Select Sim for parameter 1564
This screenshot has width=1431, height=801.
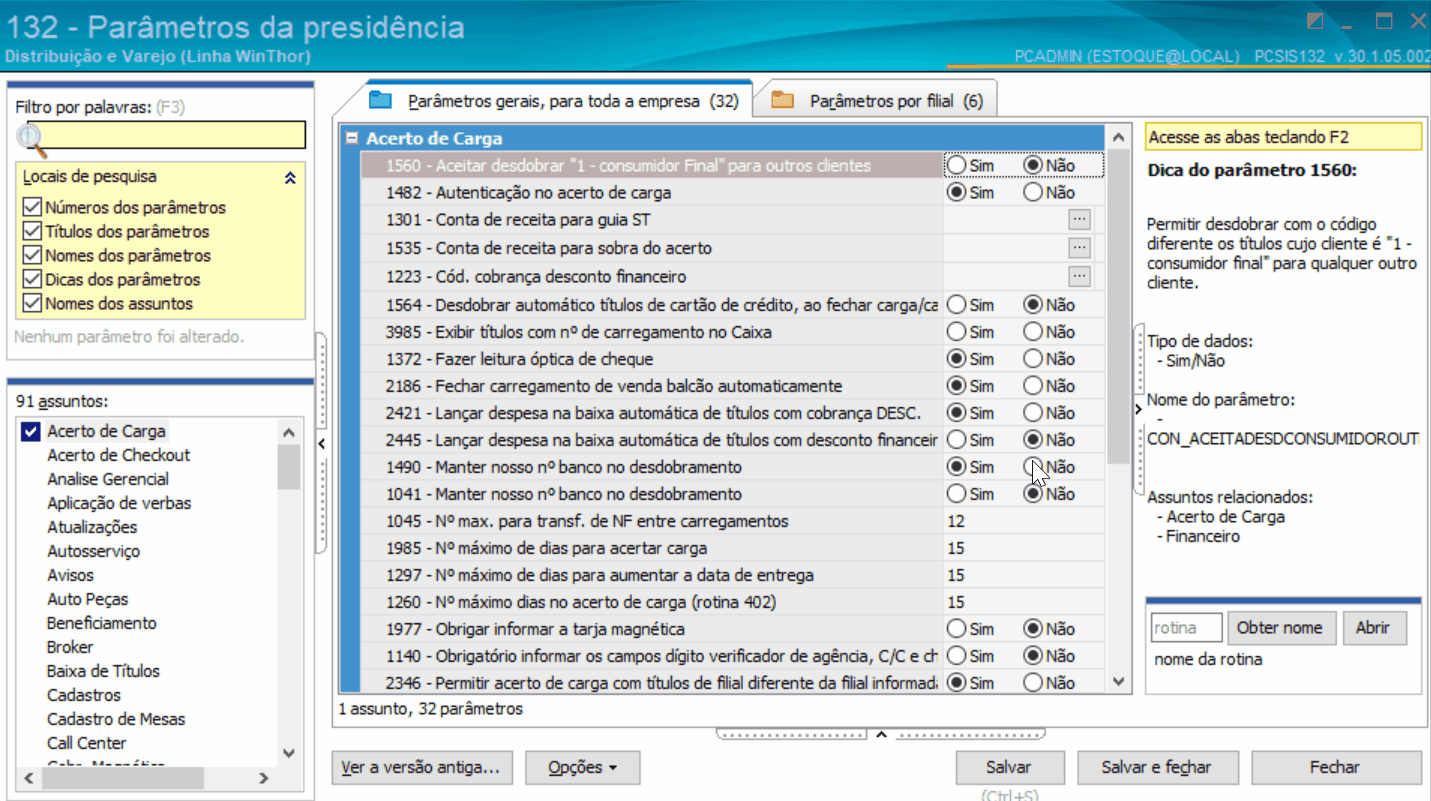pos(957,304)
